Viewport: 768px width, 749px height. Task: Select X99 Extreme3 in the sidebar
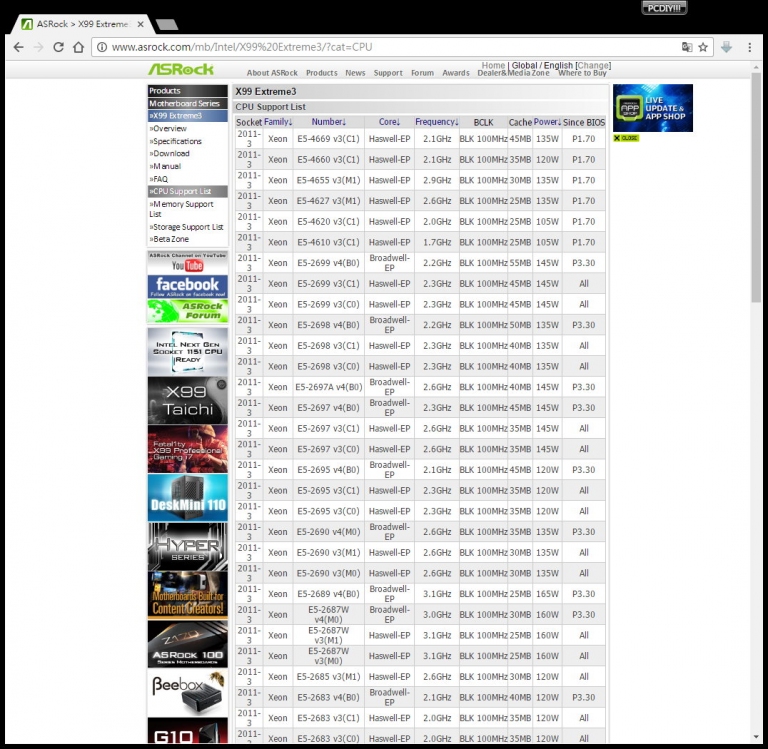188,116
